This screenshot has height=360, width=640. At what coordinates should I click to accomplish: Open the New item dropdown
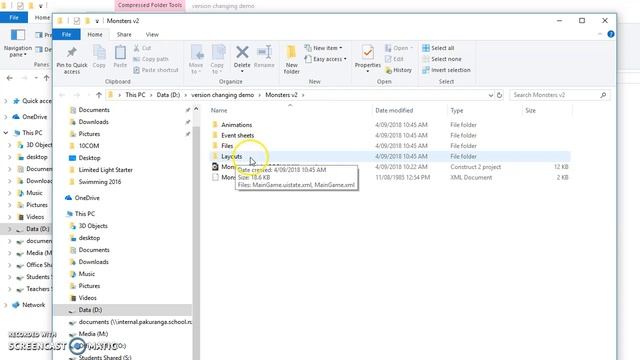tap(323, 48)
